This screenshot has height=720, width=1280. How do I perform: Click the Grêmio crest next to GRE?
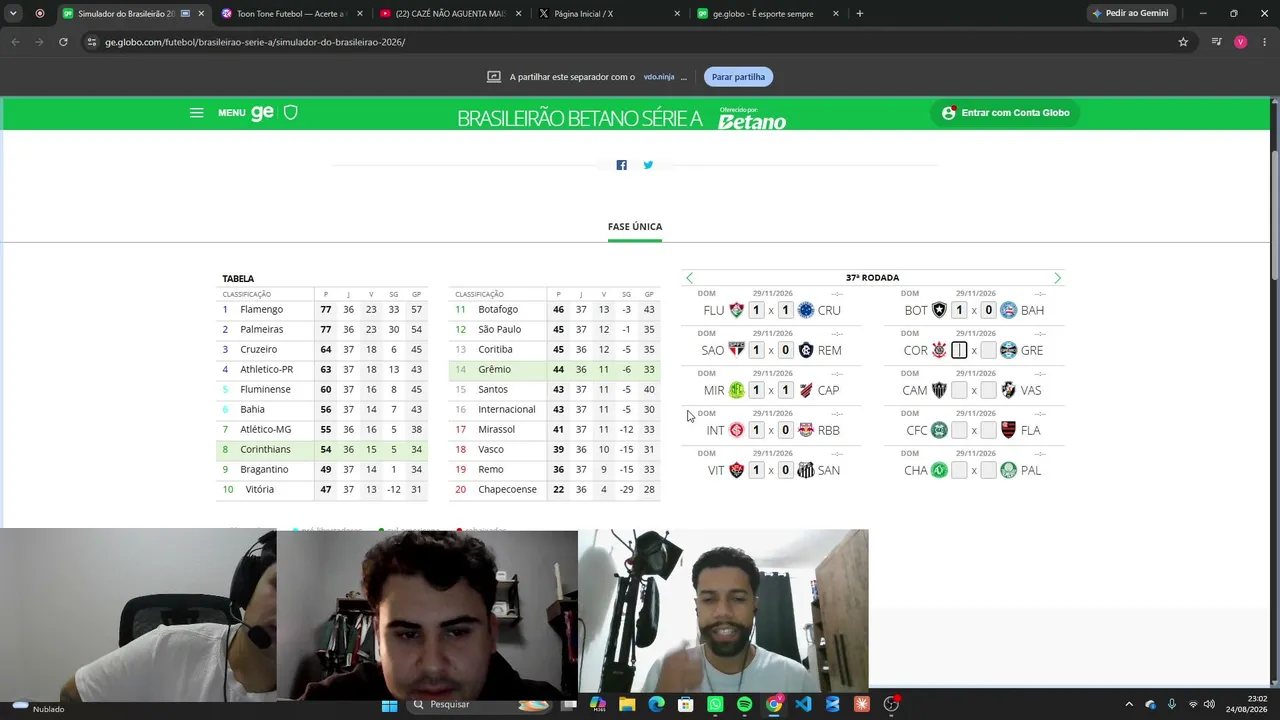[x=1009, y=350]
